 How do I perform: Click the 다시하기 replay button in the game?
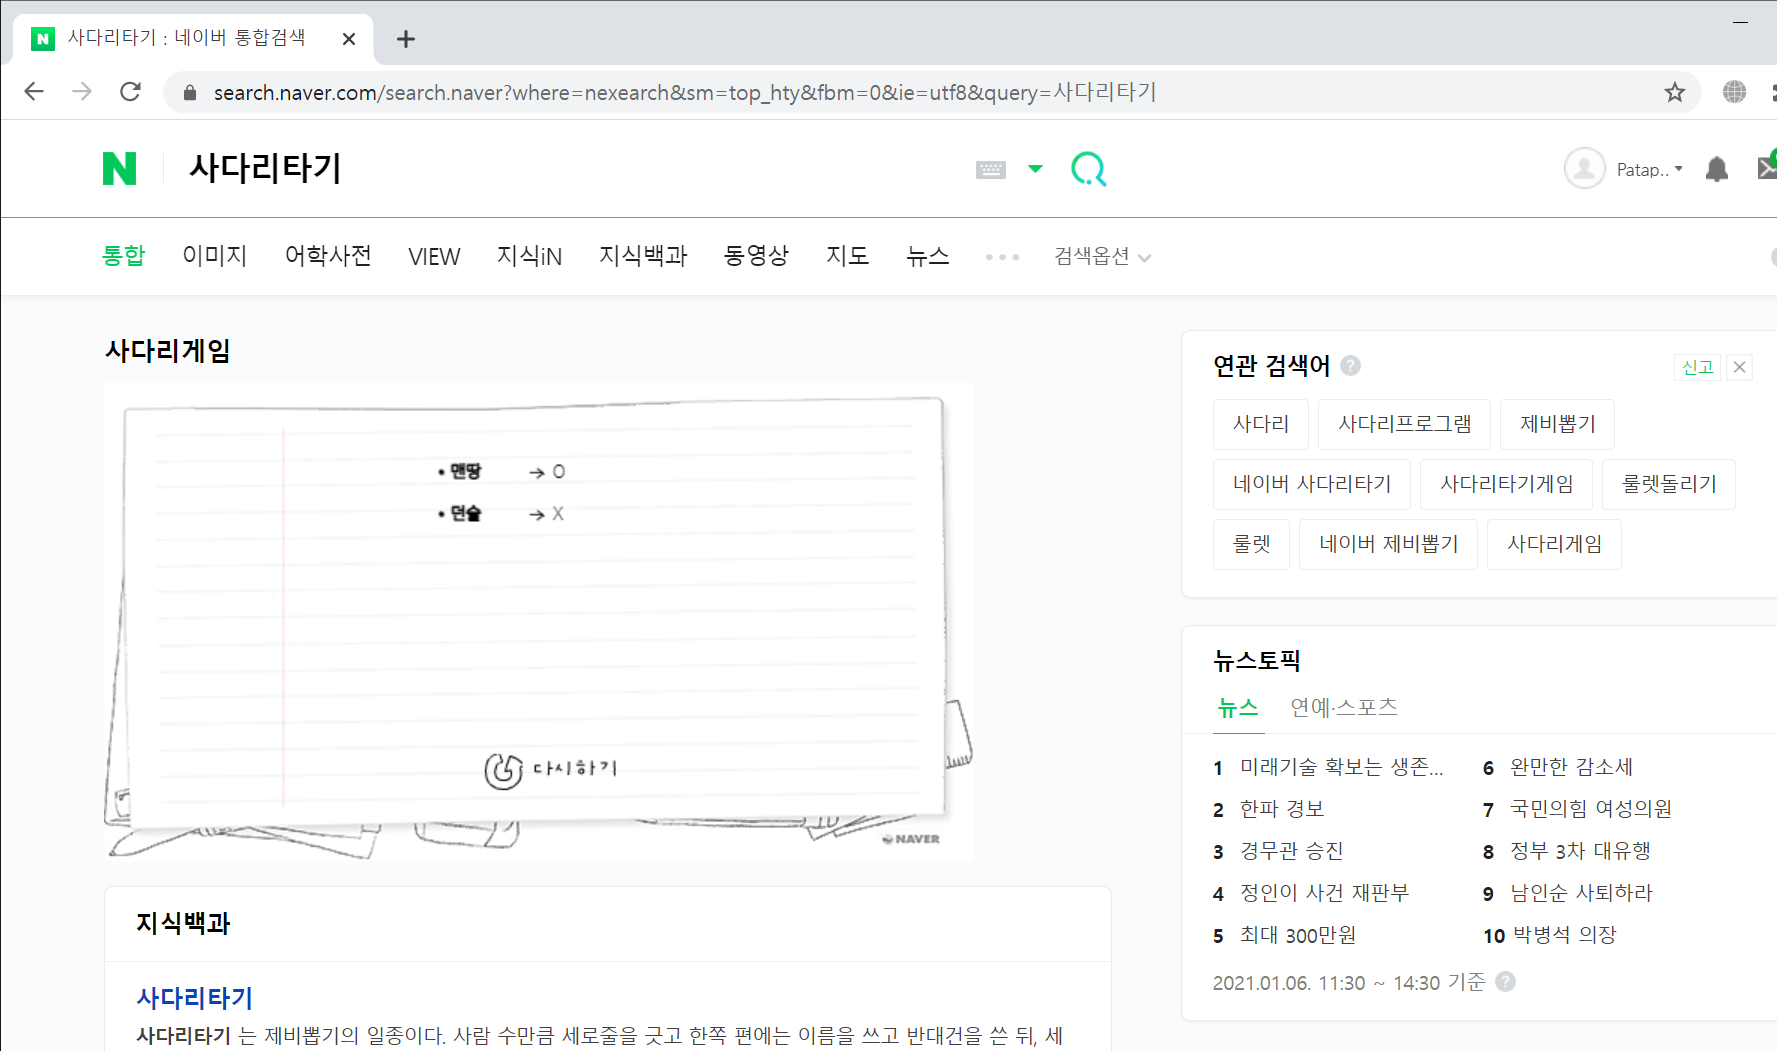pyautogui.click(x=551, y=770)
